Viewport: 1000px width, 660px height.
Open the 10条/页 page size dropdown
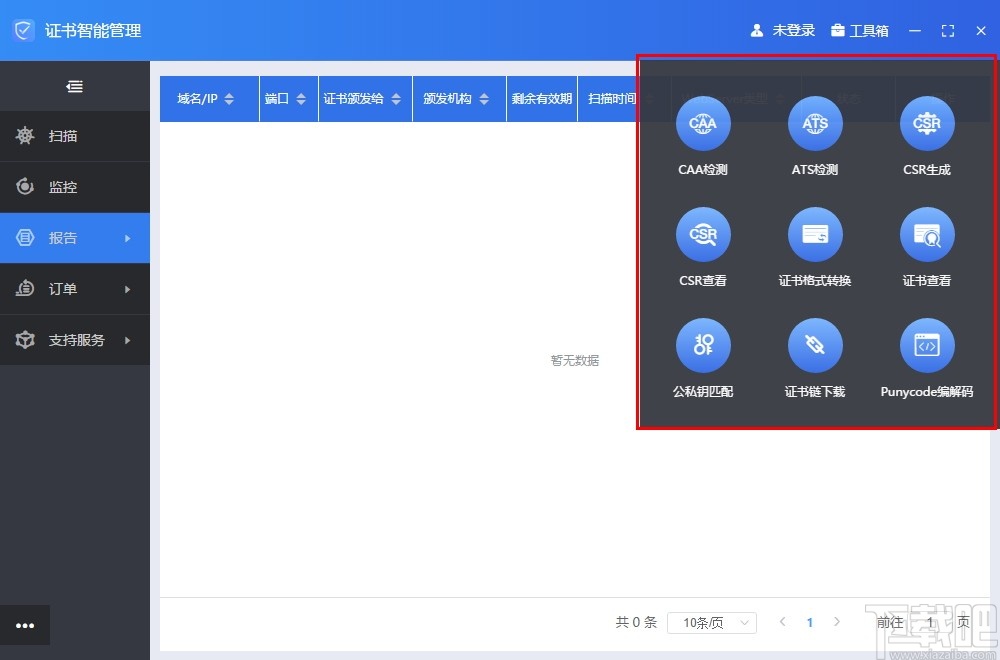pyautogui.click(x=711, y=622)
